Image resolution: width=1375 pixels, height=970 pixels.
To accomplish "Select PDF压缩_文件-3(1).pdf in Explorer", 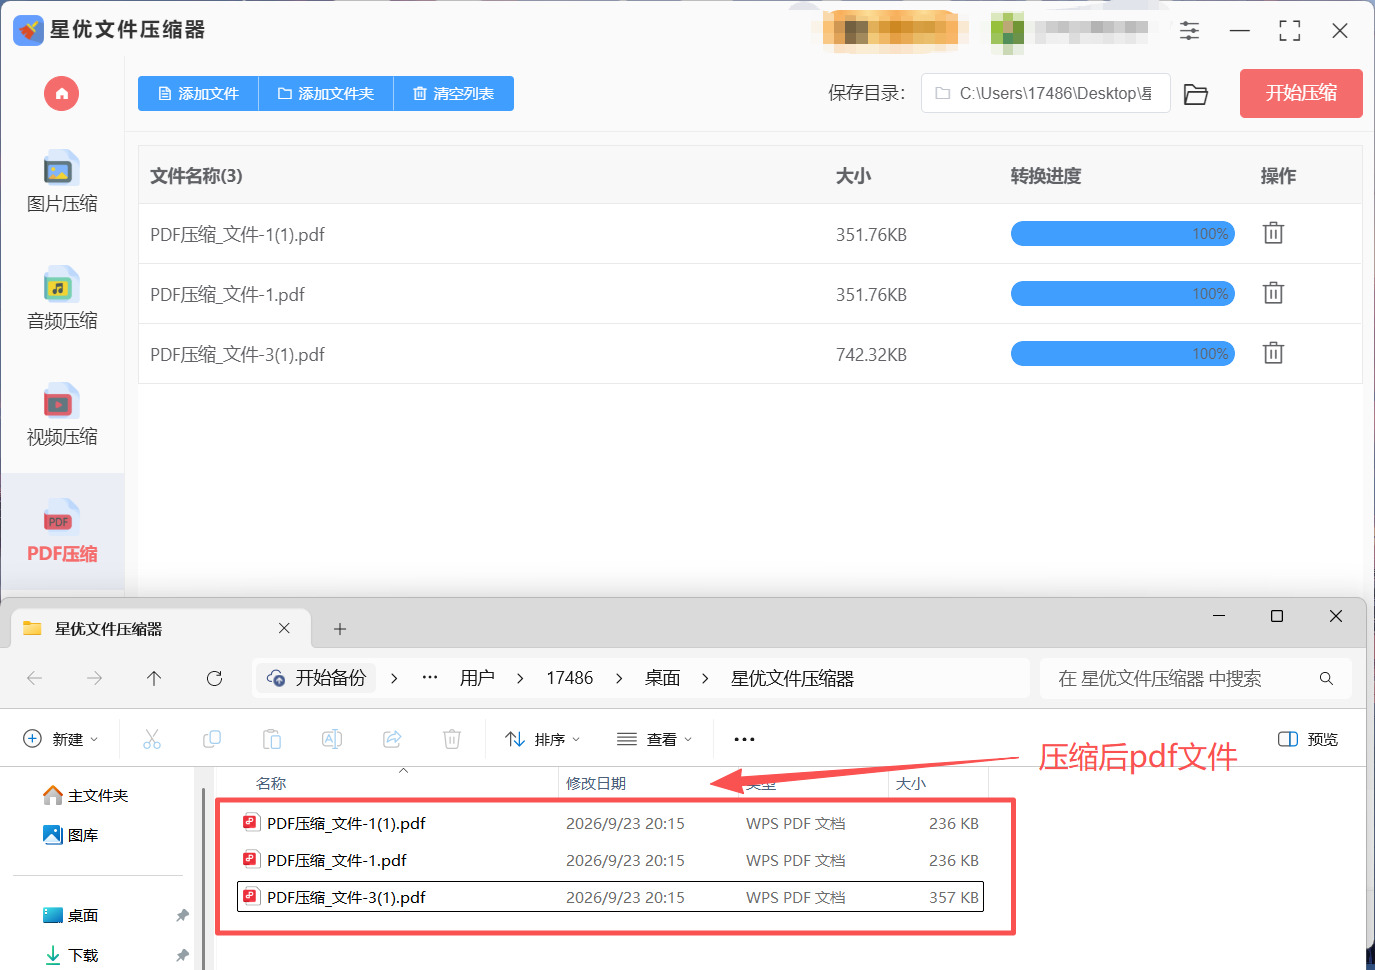I will tap(610, 897).
